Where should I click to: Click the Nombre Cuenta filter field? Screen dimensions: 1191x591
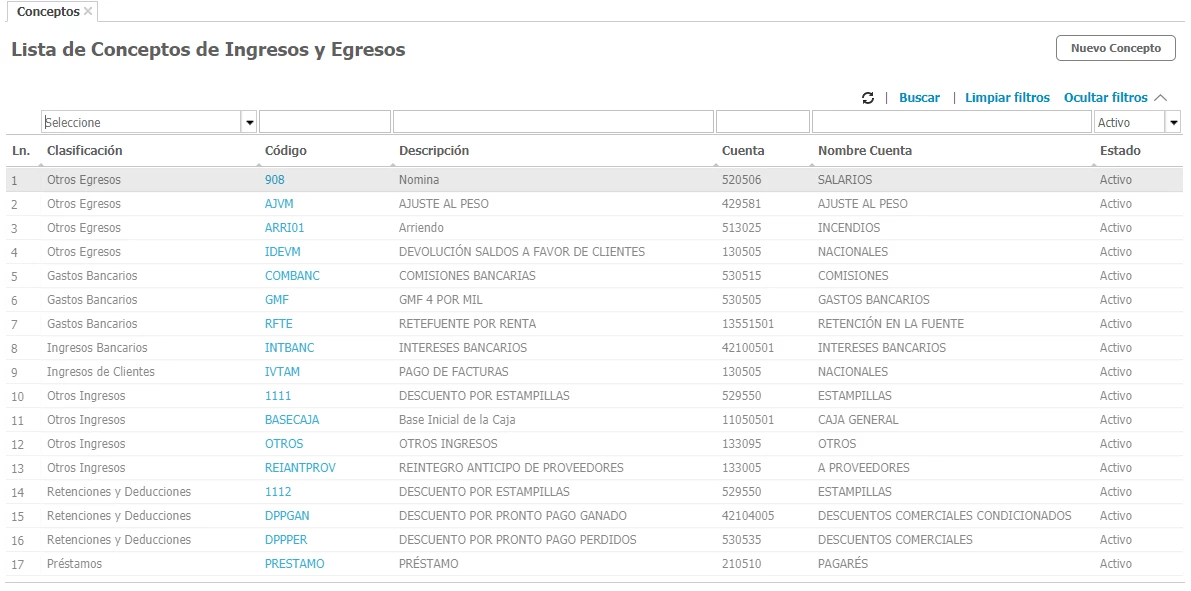[x=951, y=122]
